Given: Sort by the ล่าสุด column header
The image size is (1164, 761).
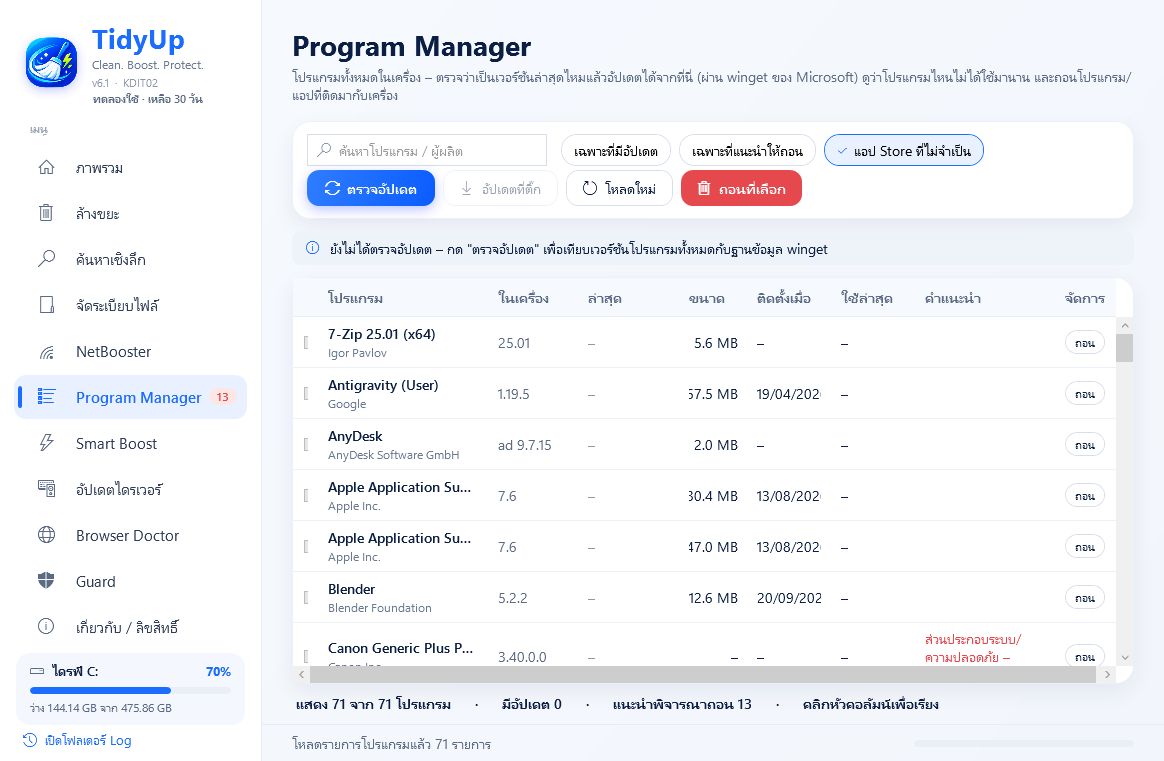Looking at the screenshot, I should pos(604,298).
